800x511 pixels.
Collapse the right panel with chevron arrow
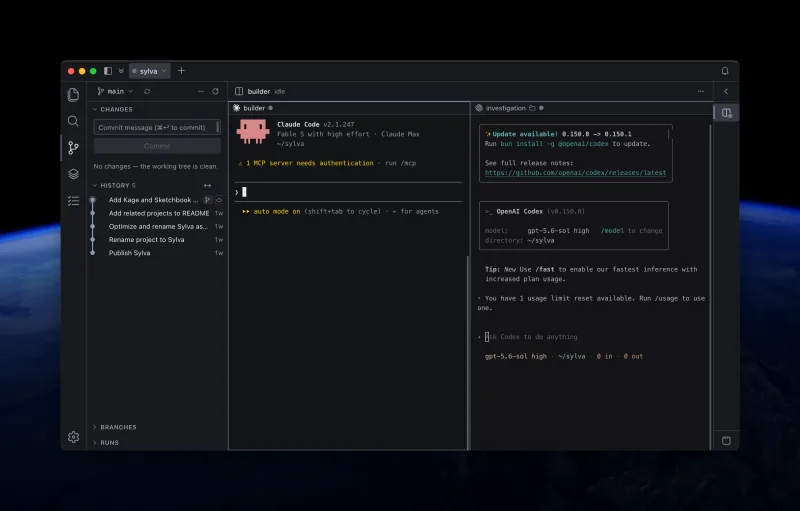pos(726,91)
